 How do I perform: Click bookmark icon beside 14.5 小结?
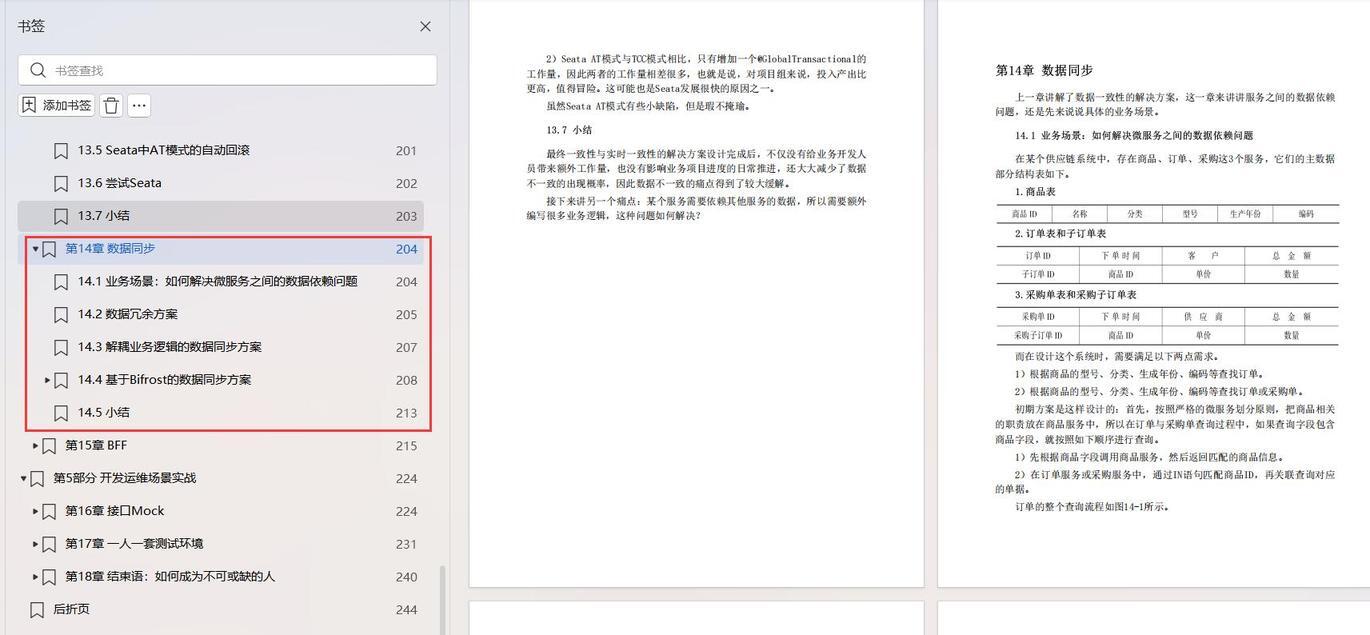(x=61, y=413)
